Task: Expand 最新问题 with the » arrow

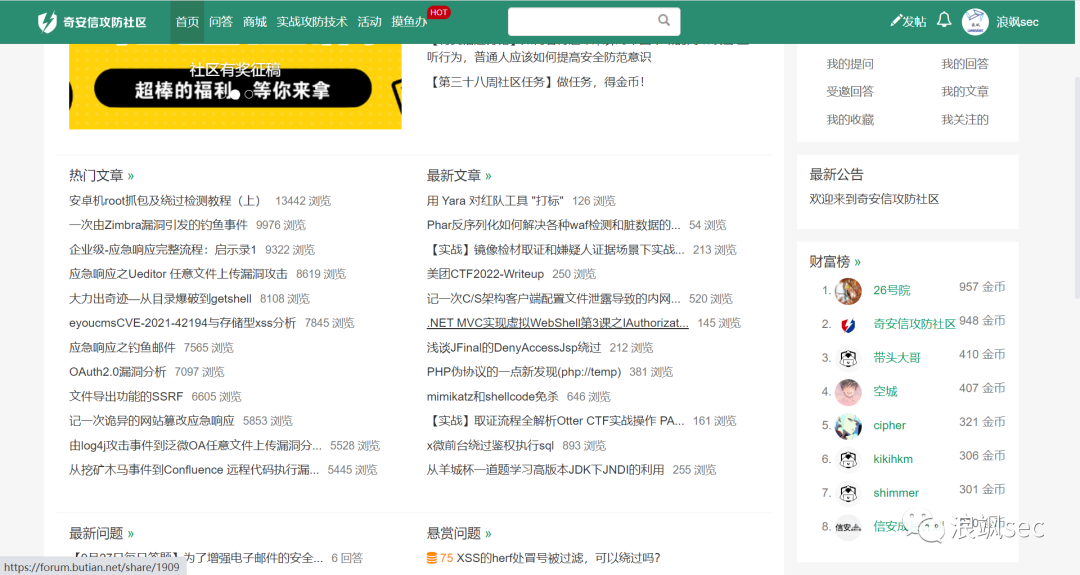Action: pos(131,534)
